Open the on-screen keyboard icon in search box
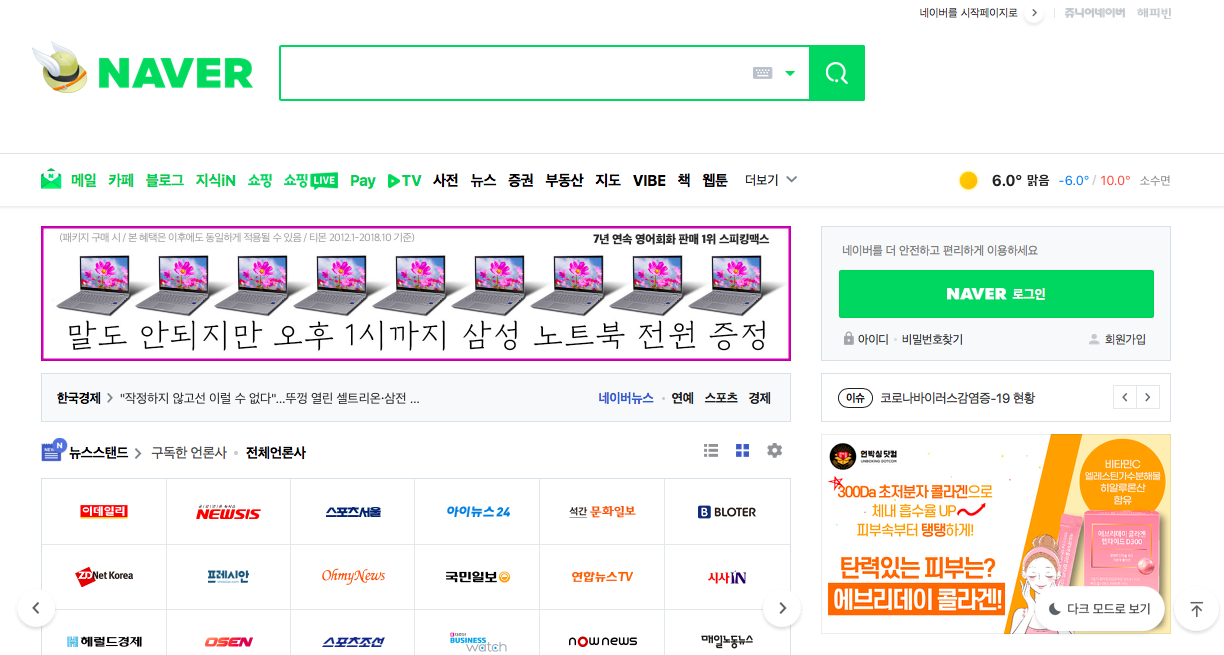The image size is (1224, 655). [762, 73]
